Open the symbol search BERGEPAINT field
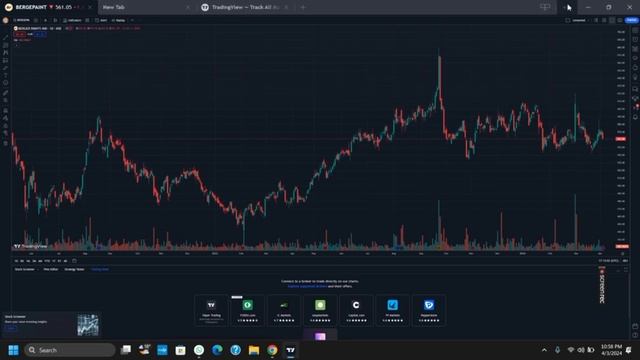The image size is (640, 360). (21, 20)
